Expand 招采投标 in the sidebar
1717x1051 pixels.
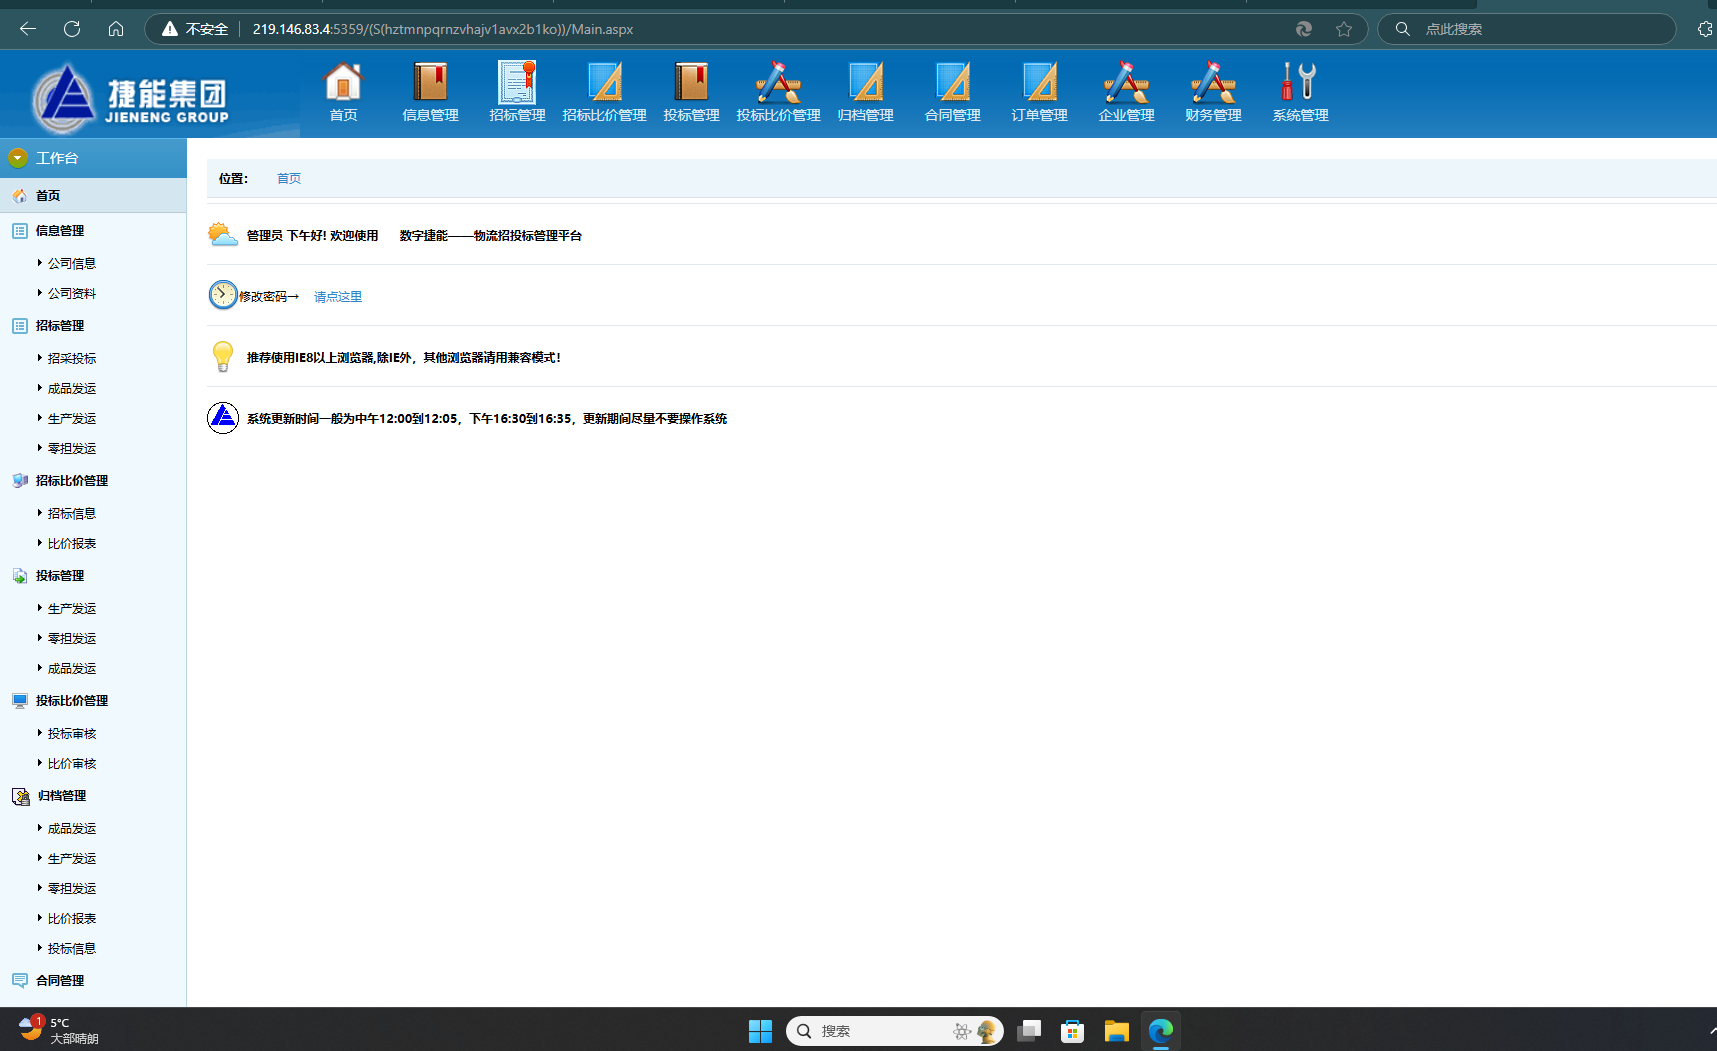click(72, 358)
